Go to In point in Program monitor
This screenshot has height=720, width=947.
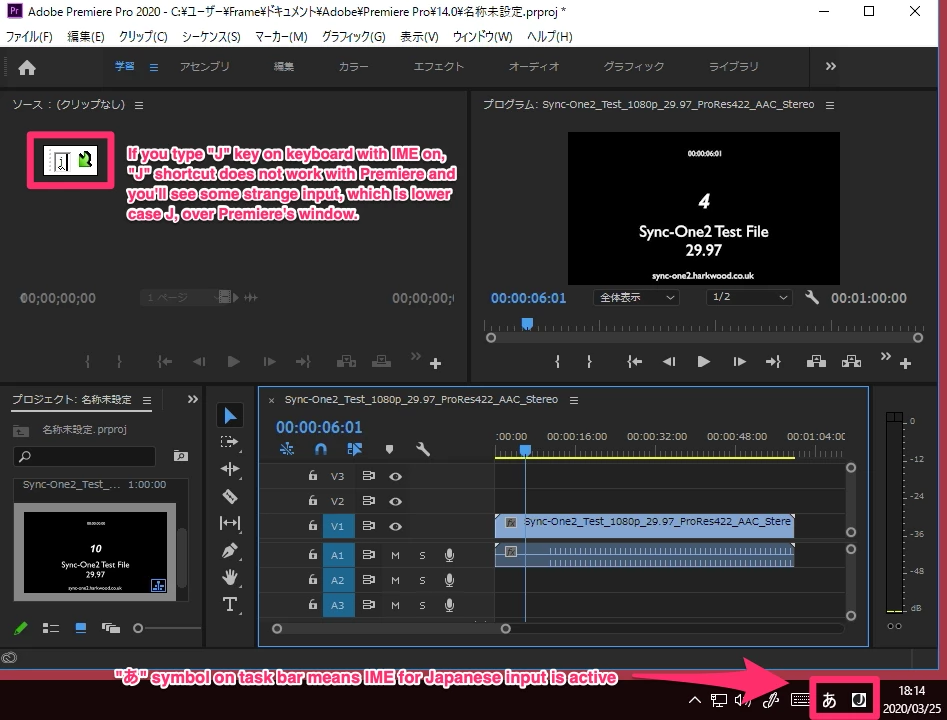(634, 361)
